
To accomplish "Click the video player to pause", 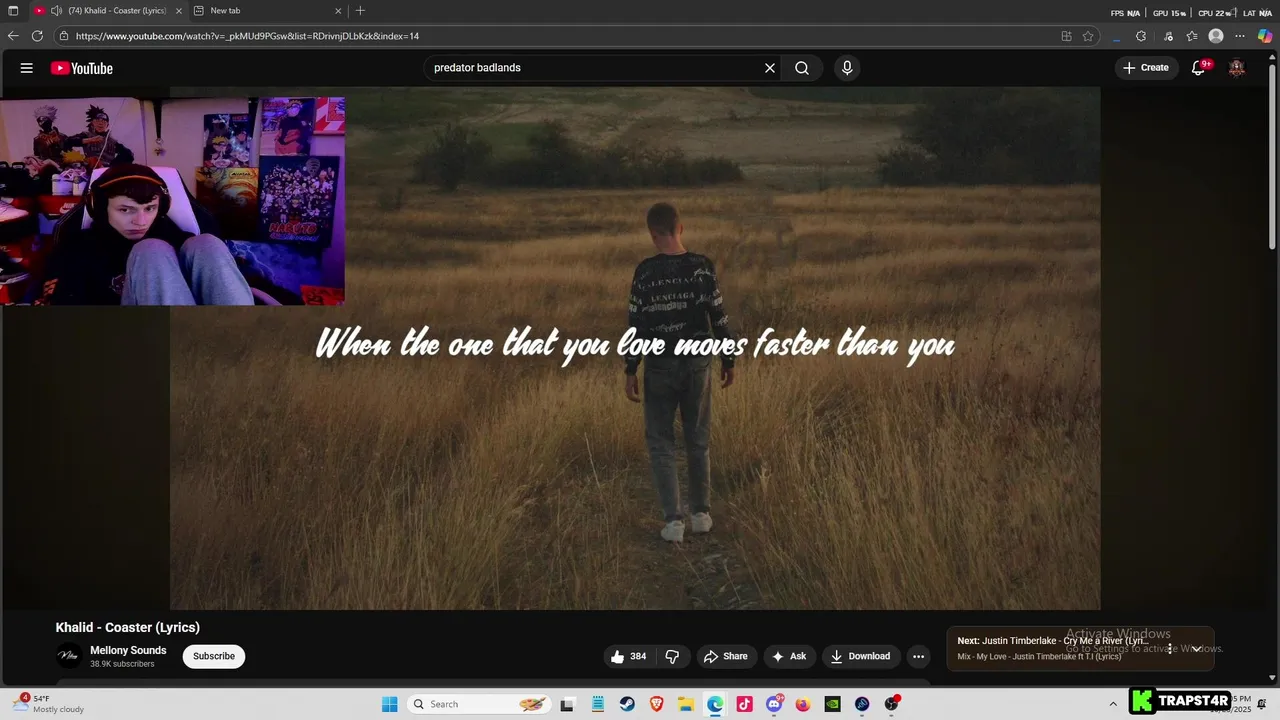I will (x=635, y=348).
